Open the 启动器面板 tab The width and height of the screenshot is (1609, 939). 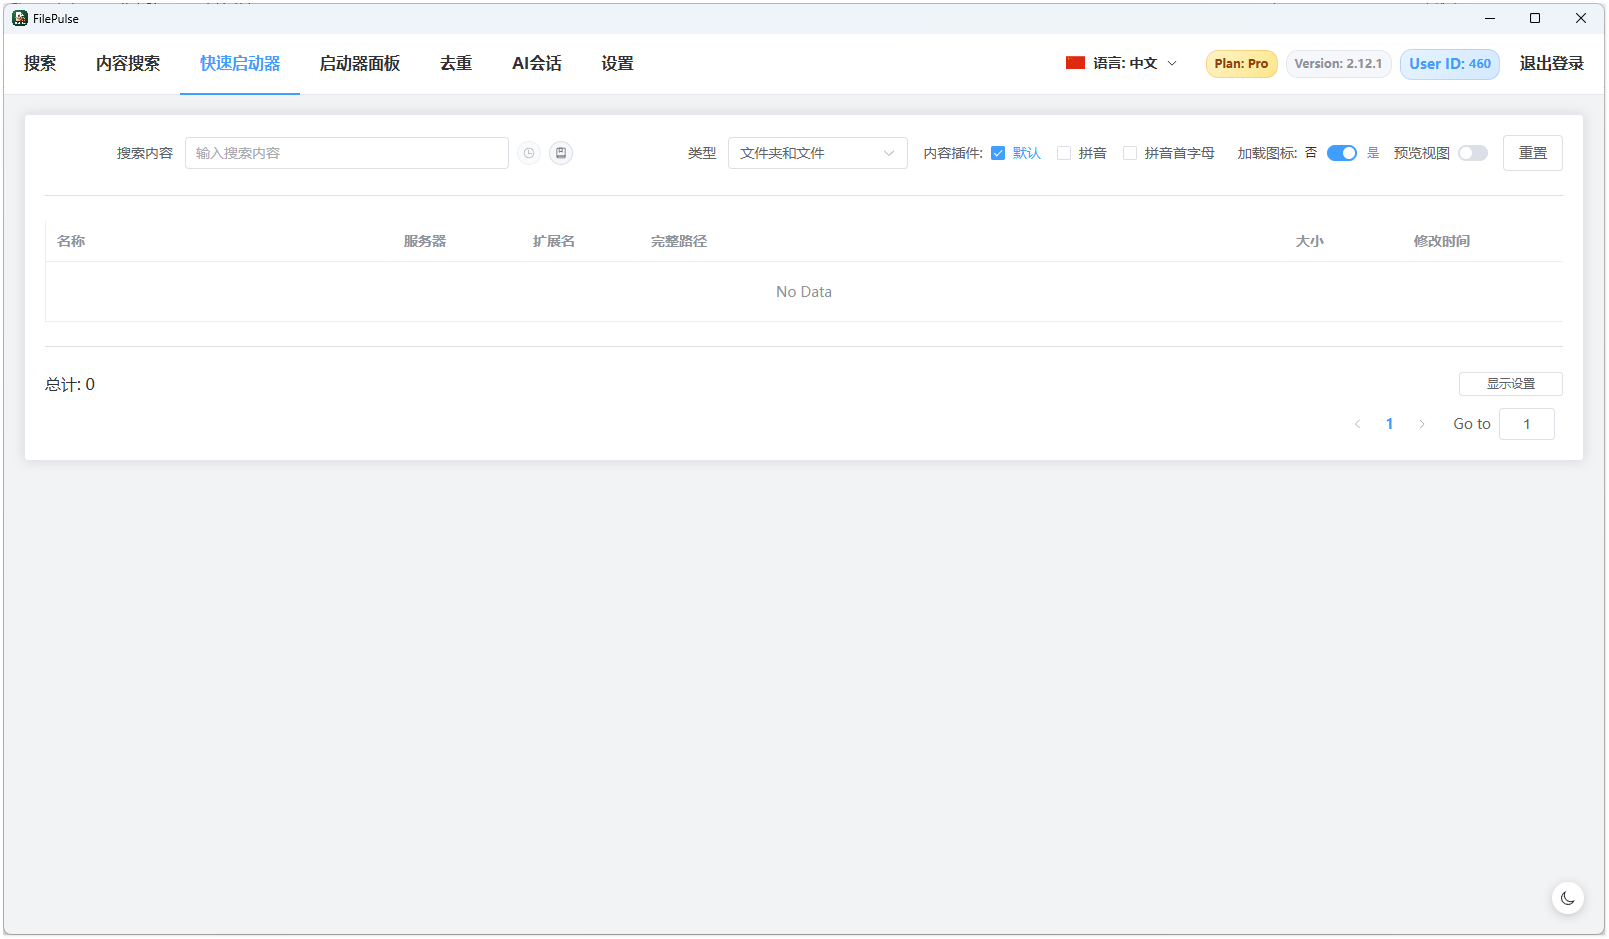coord(360,63)
